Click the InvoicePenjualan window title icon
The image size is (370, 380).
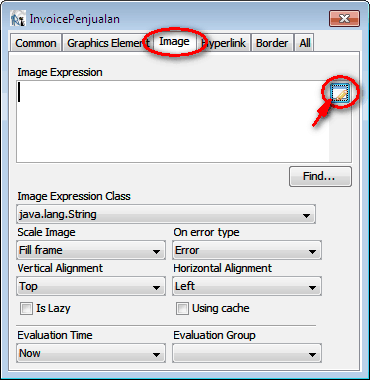pyautogui.click(x=18, y=18)
